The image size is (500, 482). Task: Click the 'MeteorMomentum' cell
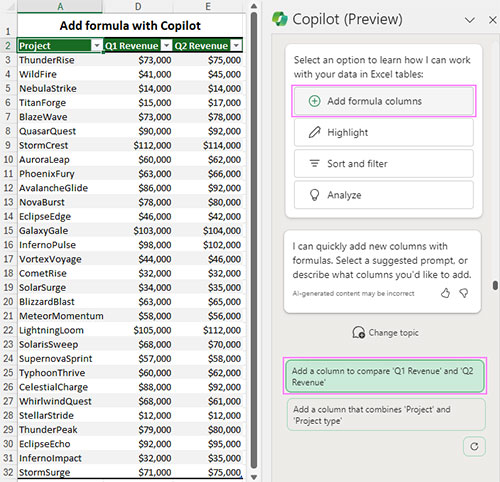[60, 316]
